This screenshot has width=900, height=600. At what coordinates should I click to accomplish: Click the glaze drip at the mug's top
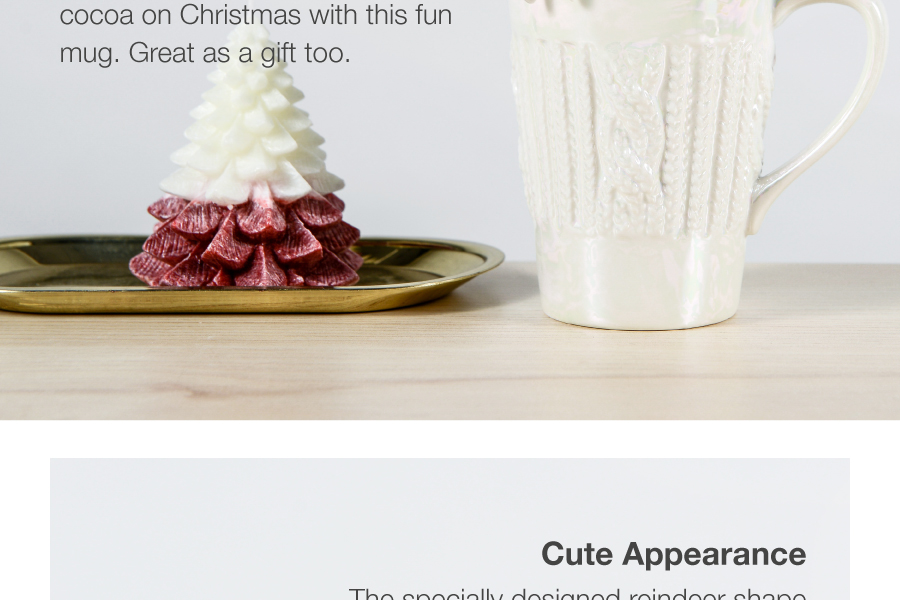click(637, 17)
